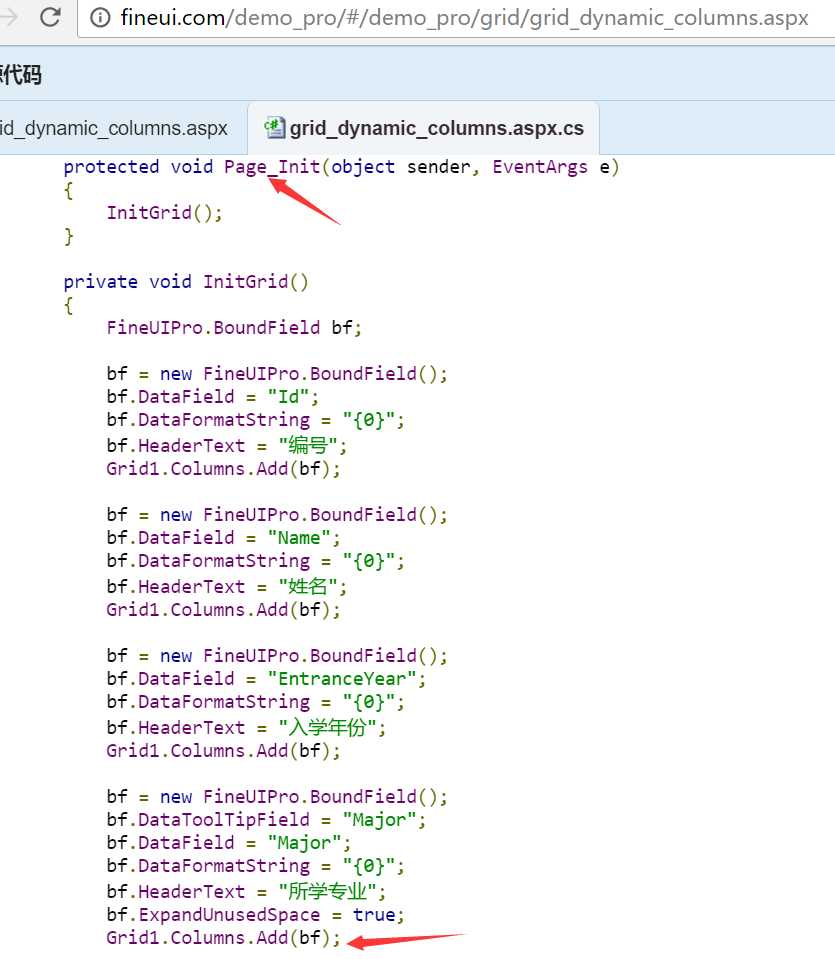Click the line bf.HeaderText = "入学年份"

(247, 727)
